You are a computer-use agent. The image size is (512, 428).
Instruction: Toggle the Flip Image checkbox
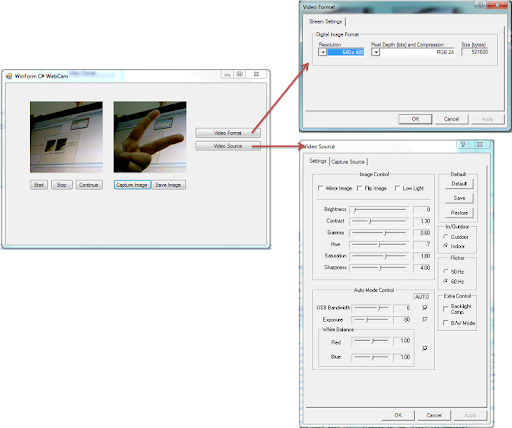(x=359, y=188)
